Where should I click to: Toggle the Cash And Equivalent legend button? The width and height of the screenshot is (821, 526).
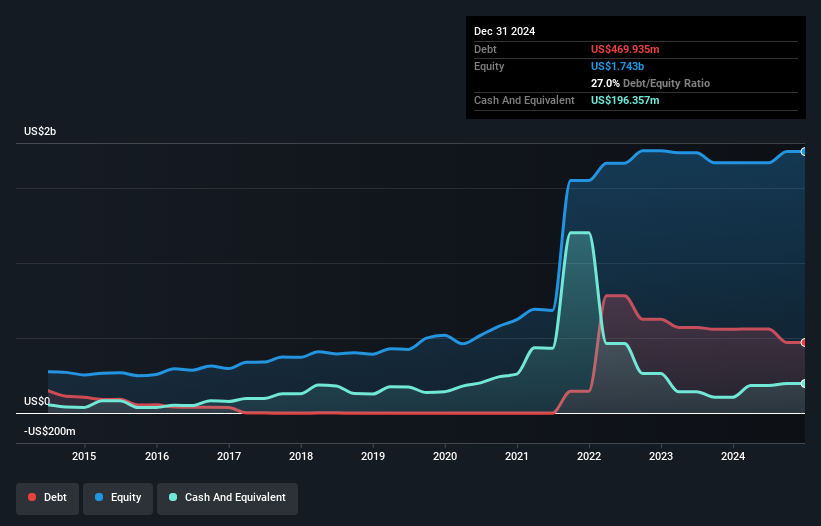(x=227, y=498)
